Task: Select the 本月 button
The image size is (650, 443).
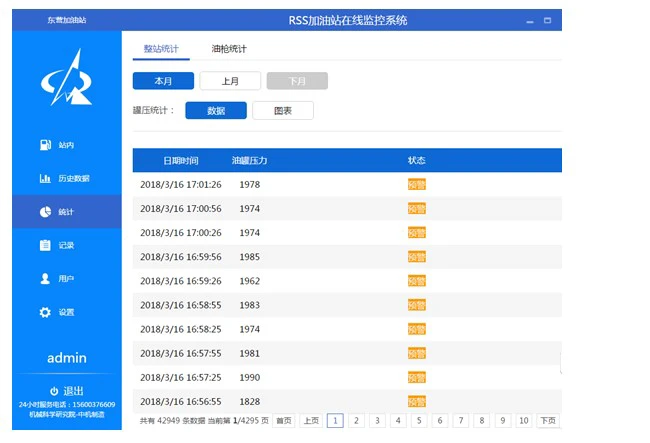Action: 163,81
